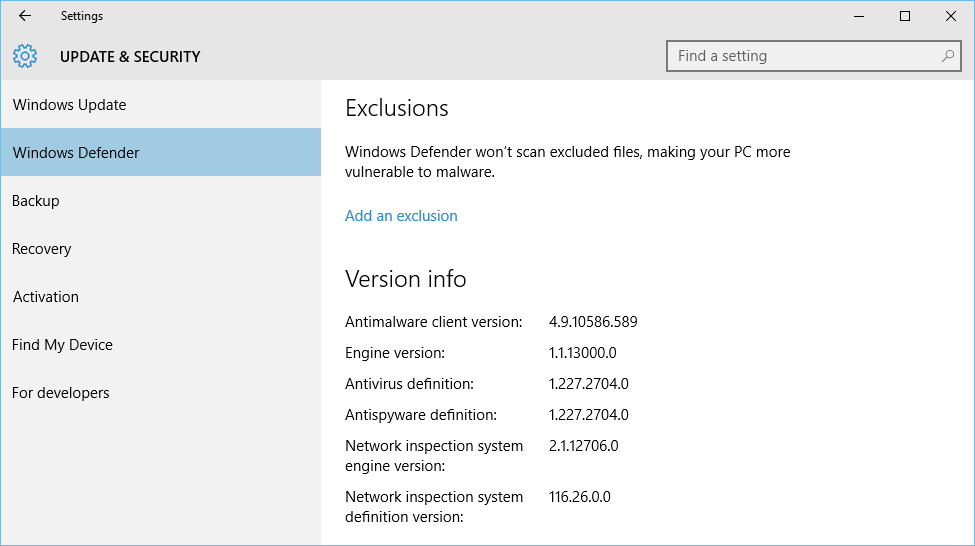Navigate to For developers section

point(61,393)
